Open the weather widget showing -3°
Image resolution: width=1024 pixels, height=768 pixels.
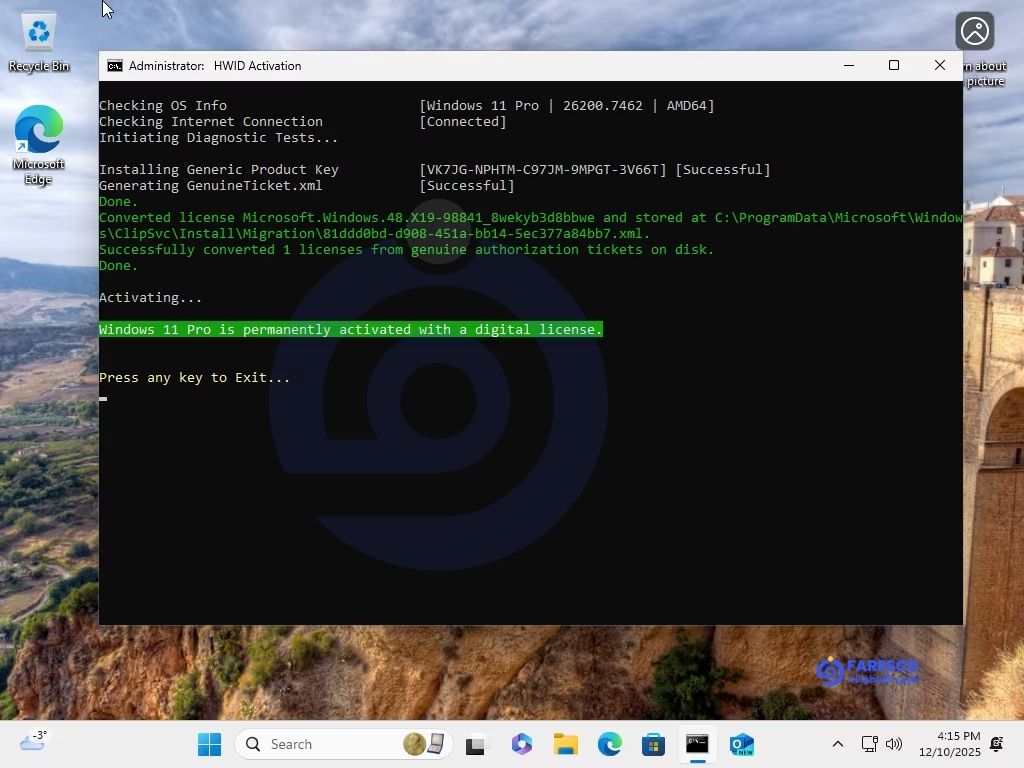click(x=34, y=742)
